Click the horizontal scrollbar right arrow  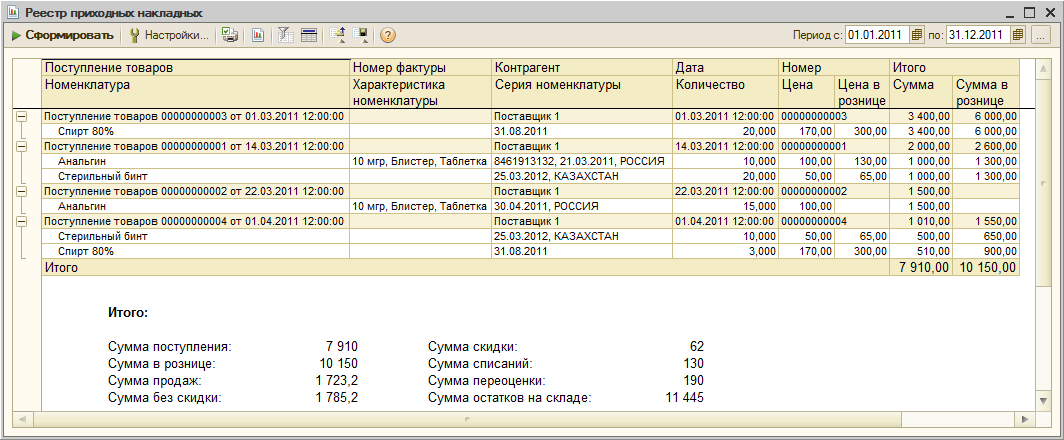pos(1025,420)
